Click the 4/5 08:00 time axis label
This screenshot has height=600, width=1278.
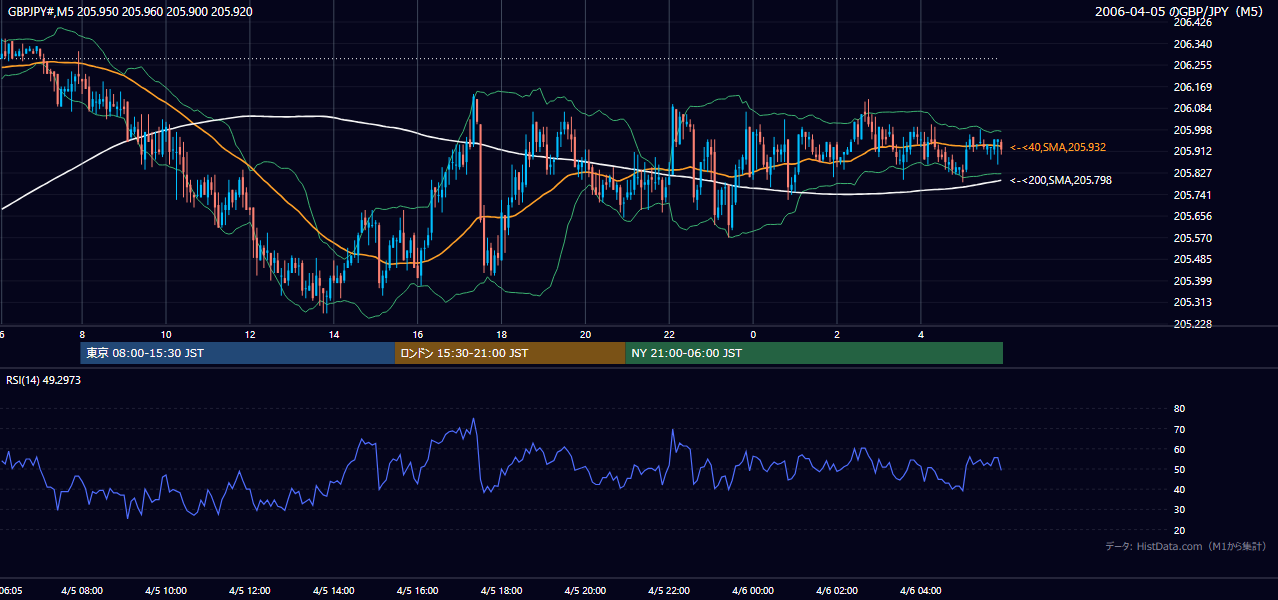81,591
